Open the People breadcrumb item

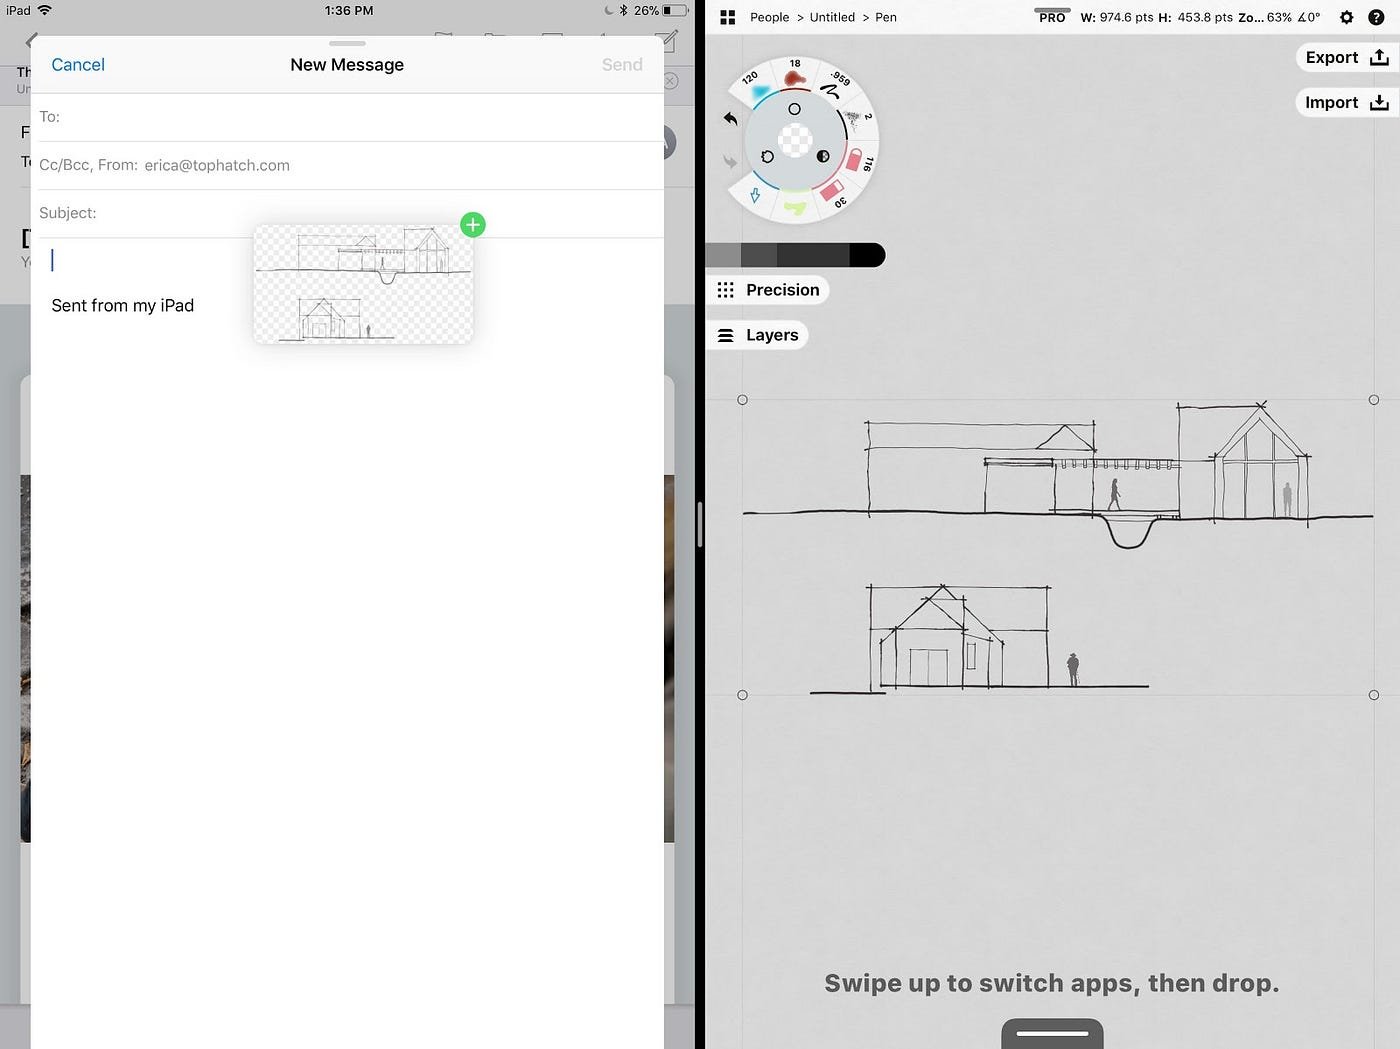point(769,17)
